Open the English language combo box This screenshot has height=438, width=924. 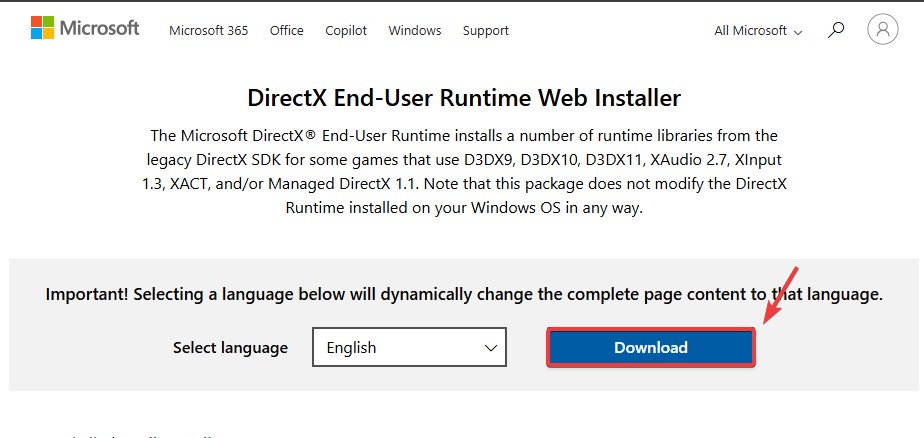pyautogui.click(x=409, y=348)
